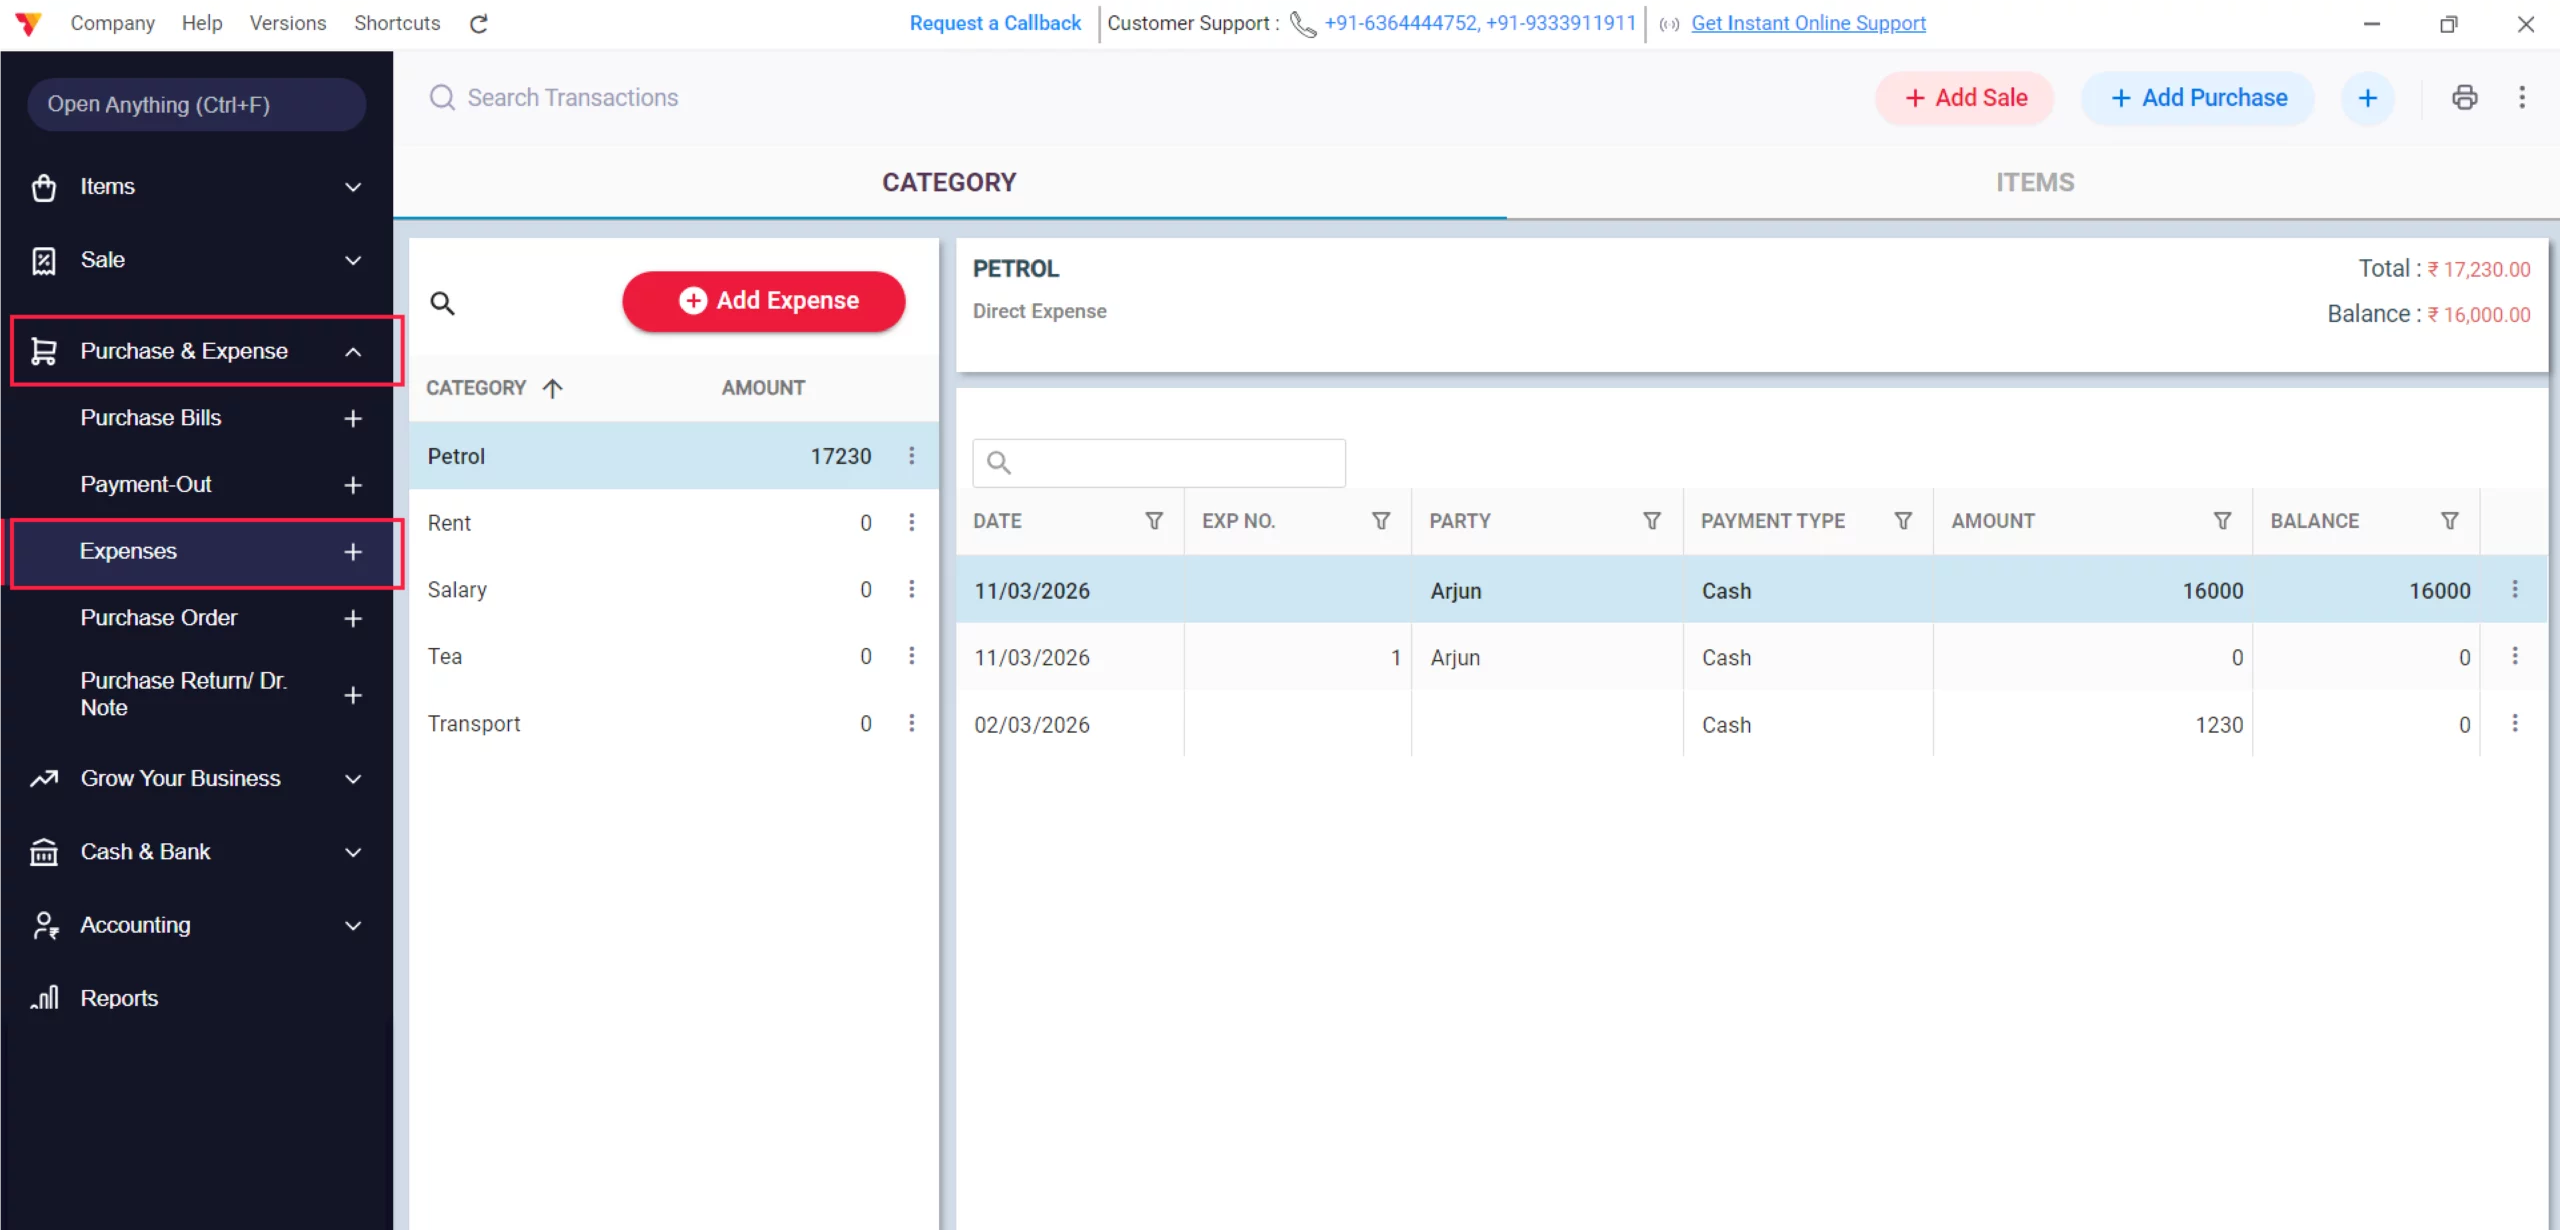Click the refresh icon beside Shortcuts
The image size is (2560, 1230).
pos(479,23)
